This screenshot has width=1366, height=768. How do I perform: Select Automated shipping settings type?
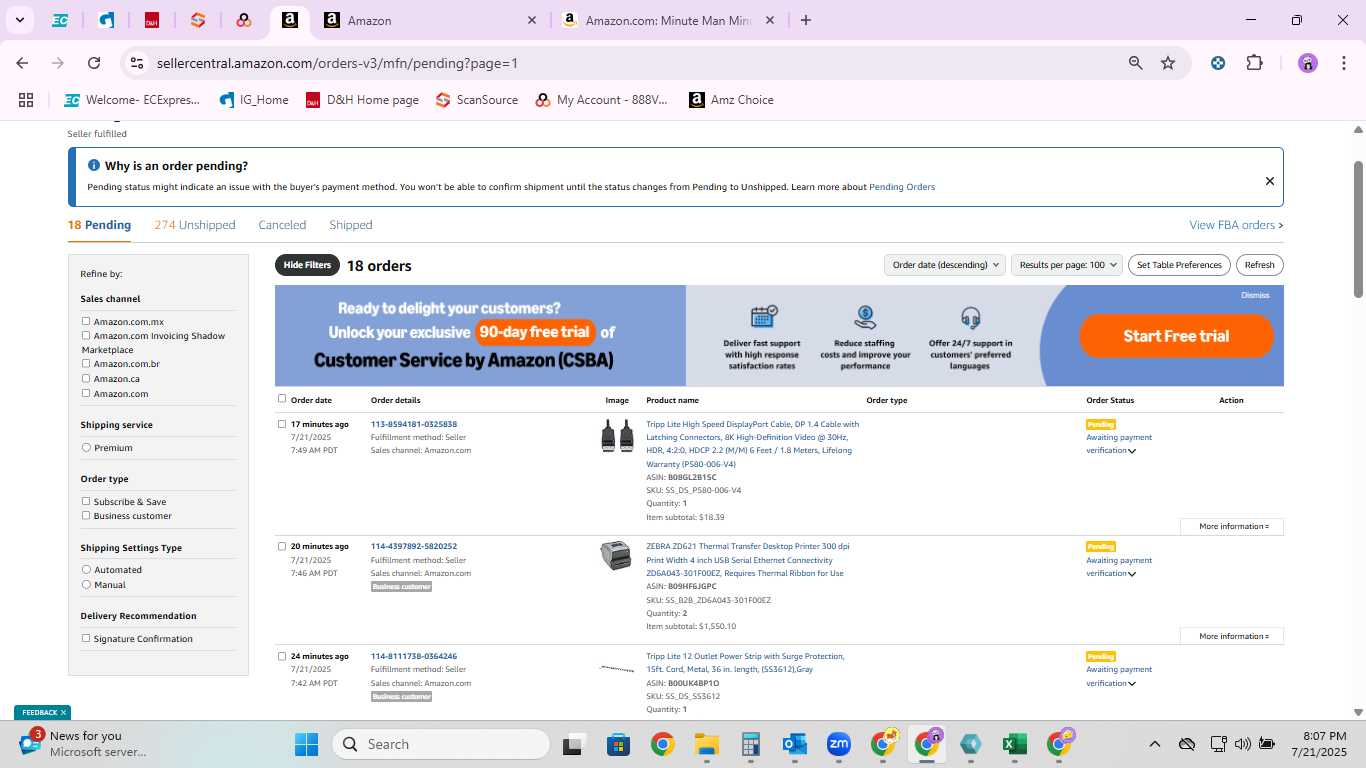[x=86, y=569]
